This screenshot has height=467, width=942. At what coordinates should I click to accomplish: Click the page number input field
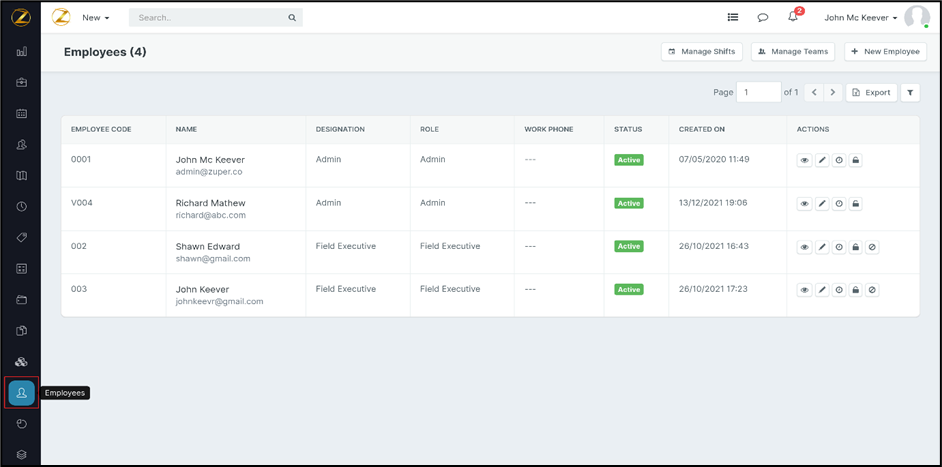click(758, 92)
